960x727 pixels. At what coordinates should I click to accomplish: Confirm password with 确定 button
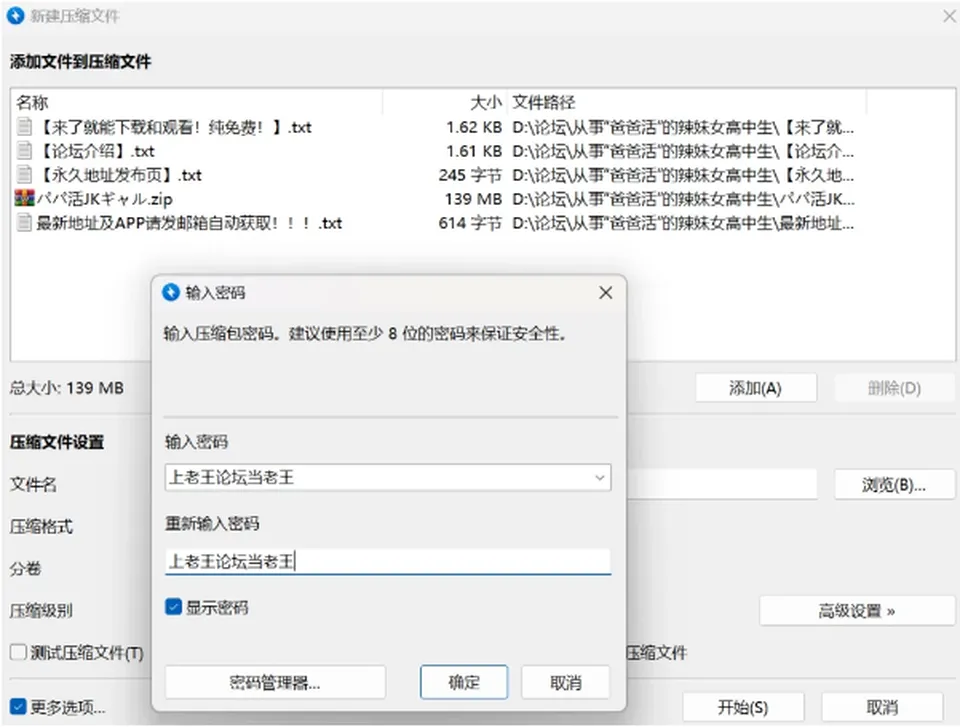click(x=464, y=682)
